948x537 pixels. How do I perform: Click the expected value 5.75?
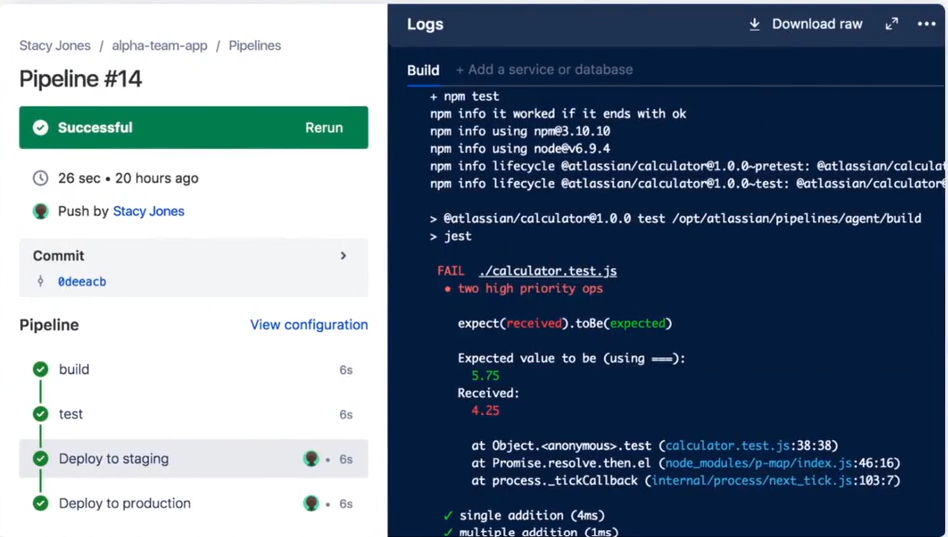point(485,376)
